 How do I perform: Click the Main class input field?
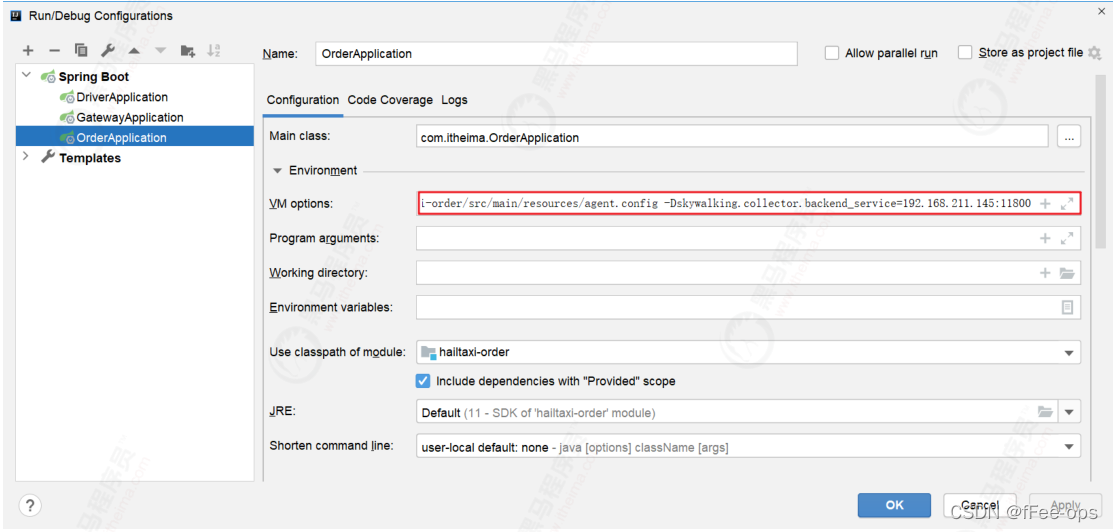[x=732, y=137]
